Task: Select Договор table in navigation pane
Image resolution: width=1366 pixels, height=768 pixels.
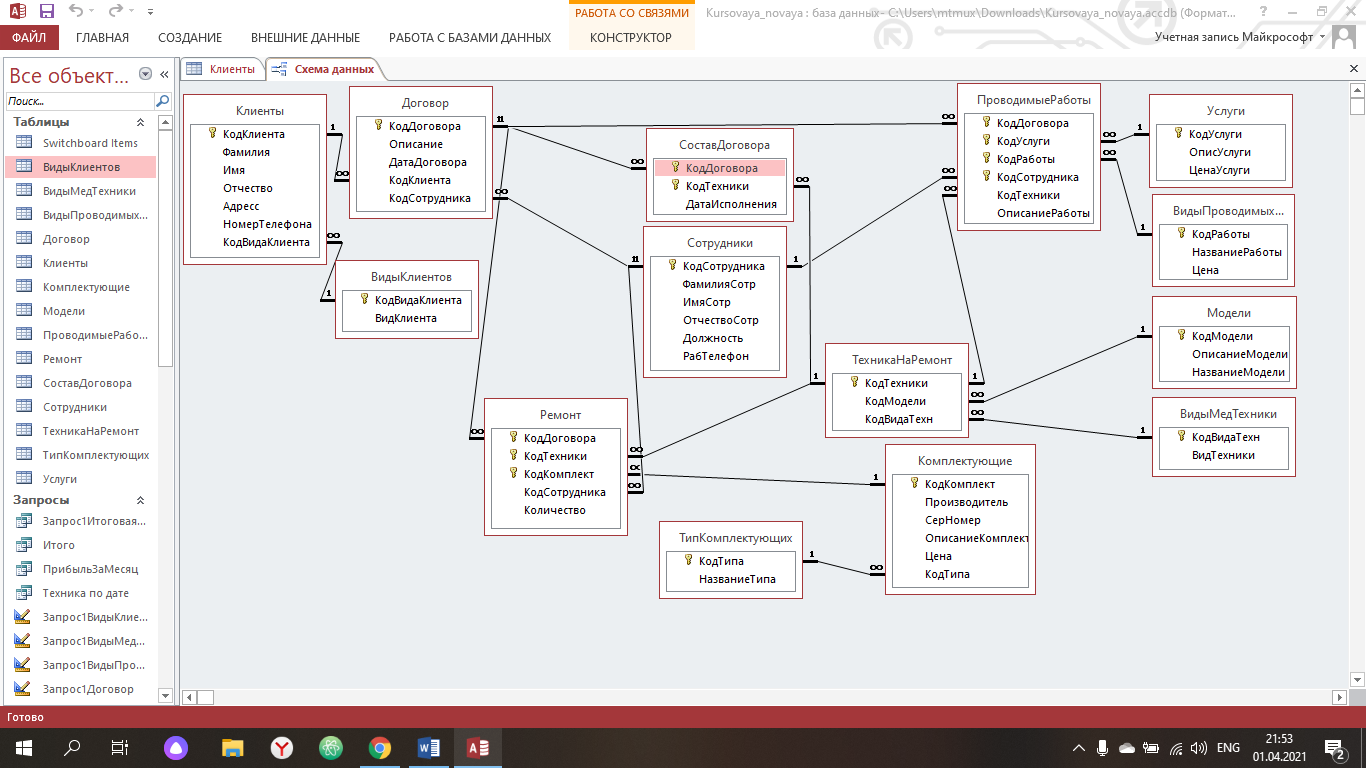Action: tap(80, 239)
